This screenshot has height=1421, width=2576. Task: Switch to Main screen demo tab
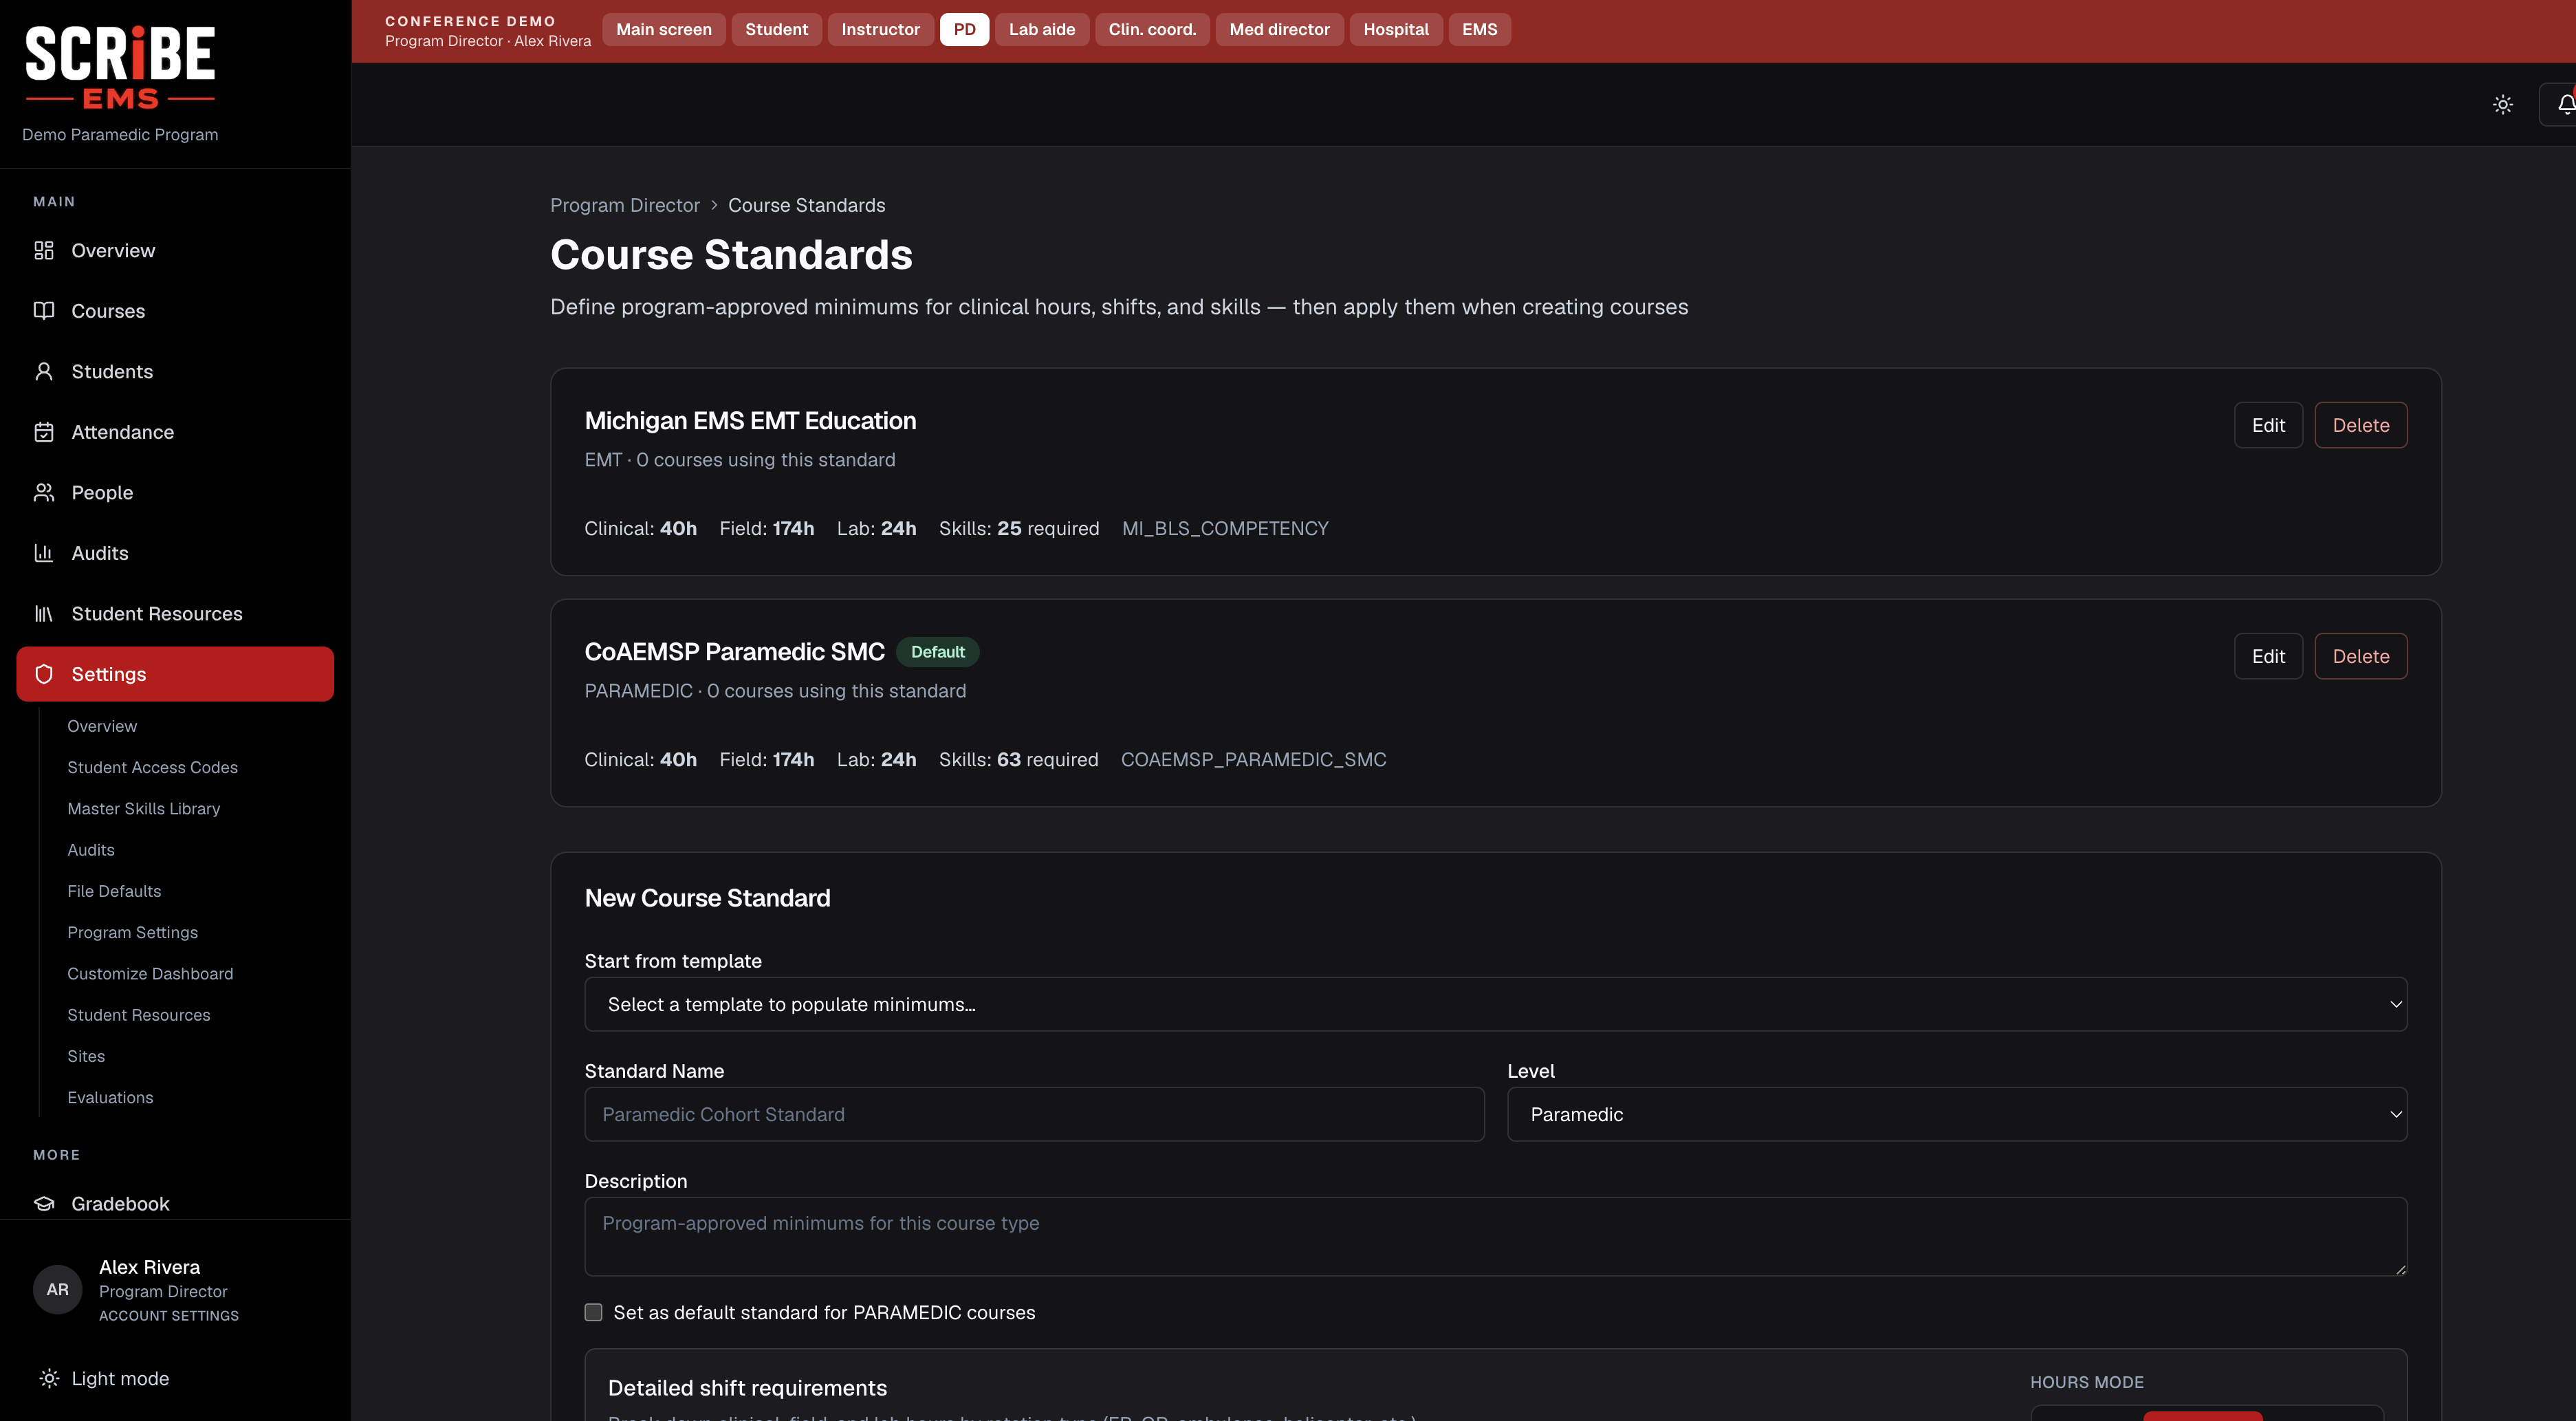point(664,29)
